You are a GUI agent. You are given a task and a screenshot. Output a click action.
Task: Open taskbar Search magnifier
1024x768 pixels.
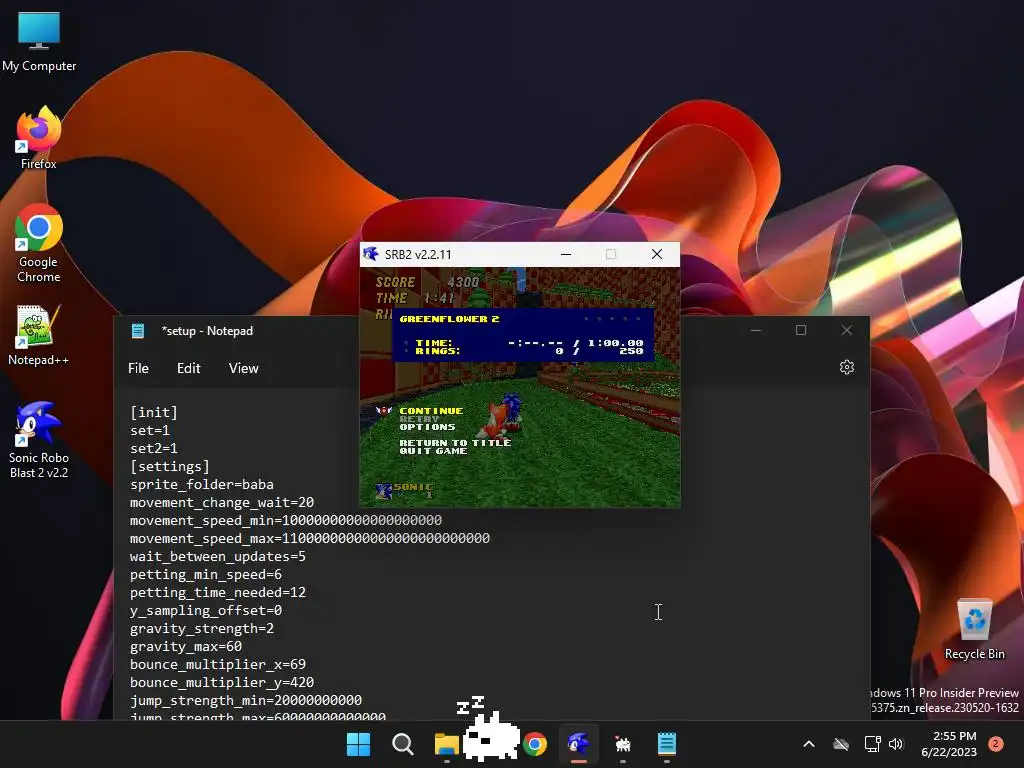402,744
